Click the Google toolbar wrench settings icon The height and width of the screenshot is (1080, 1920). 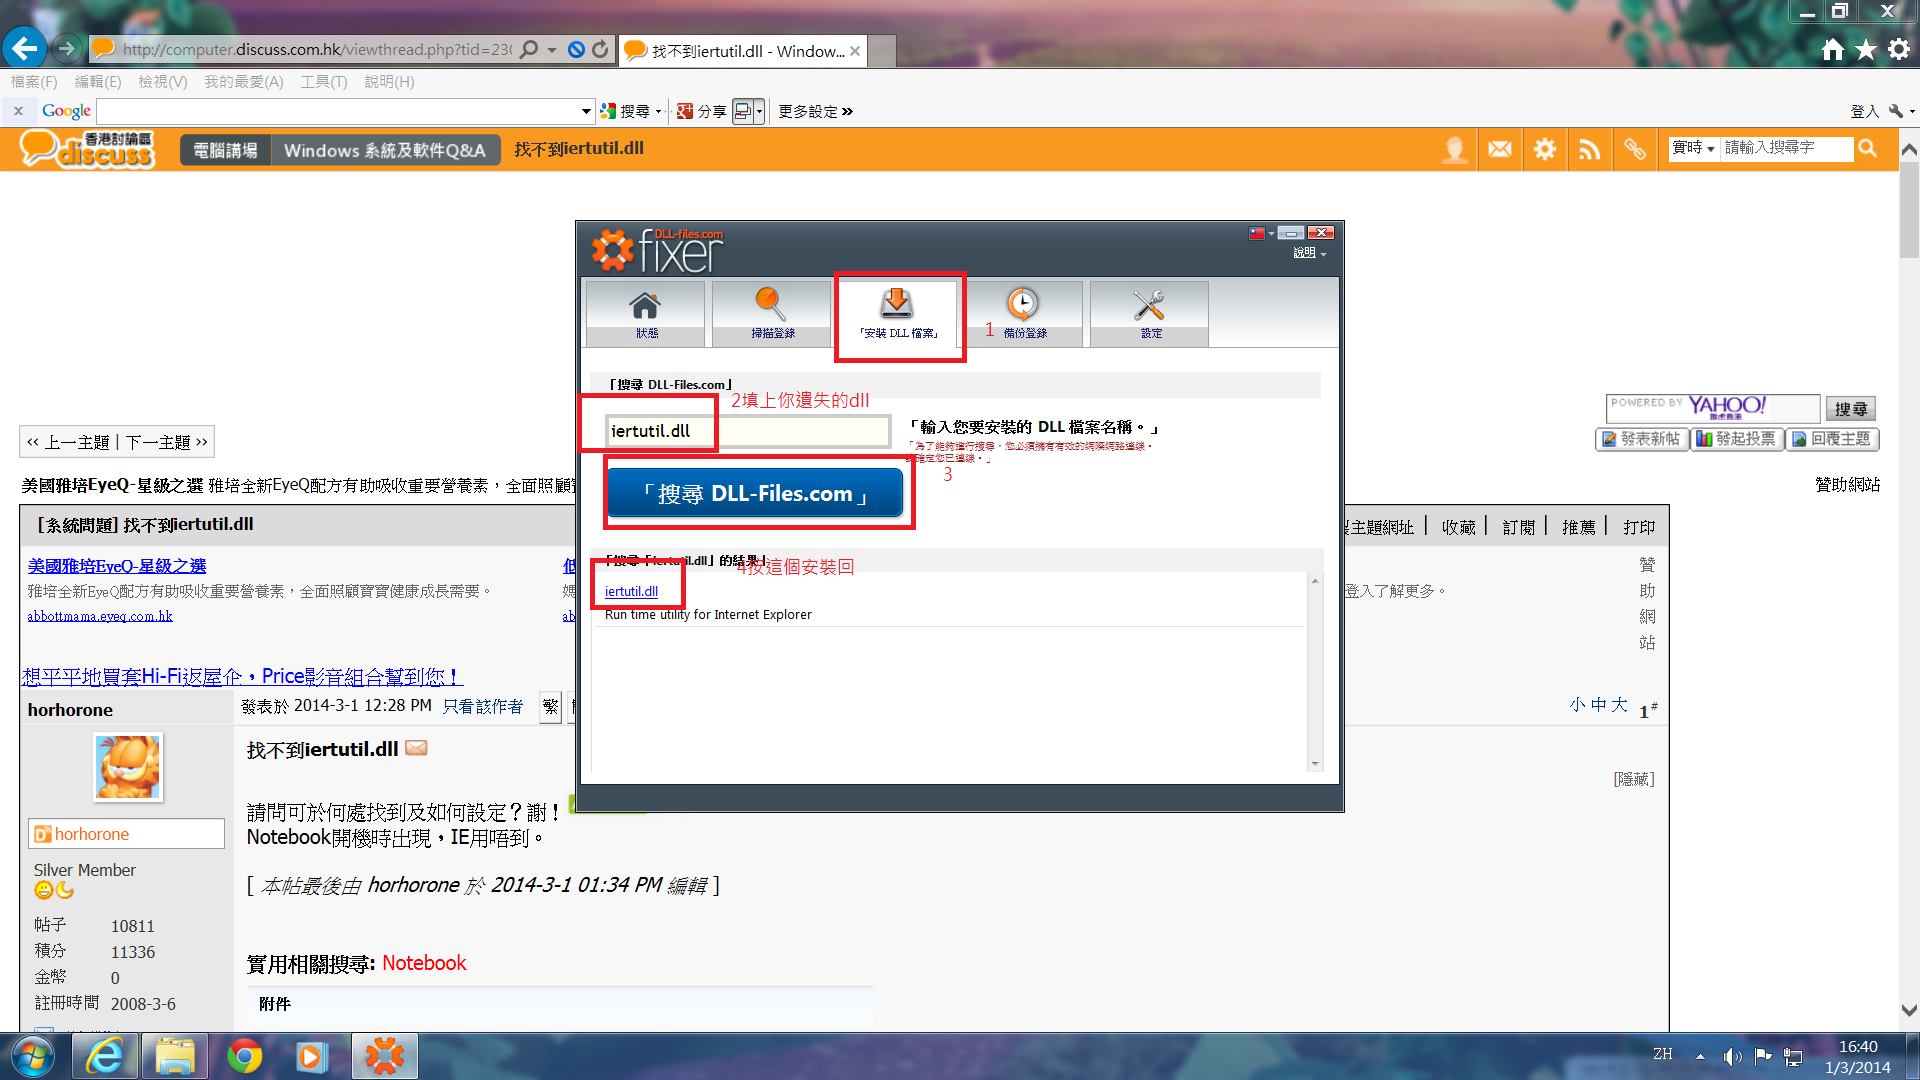coord(1895,111)
